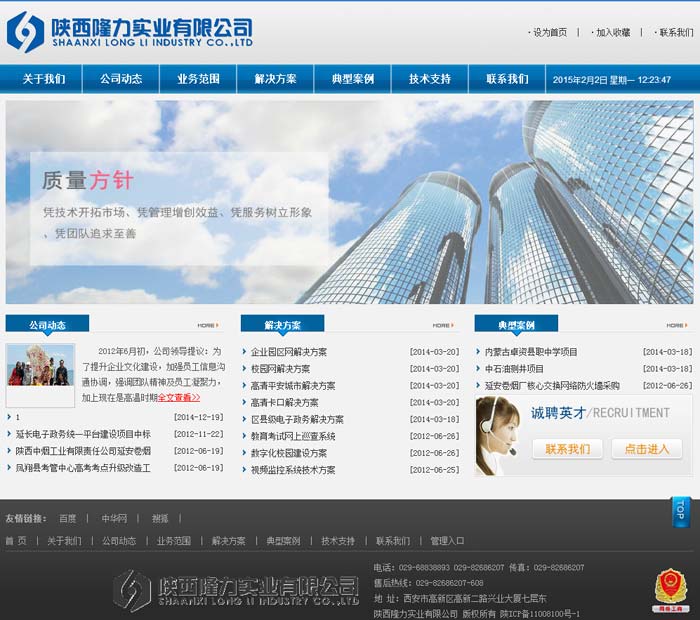700x620 pixels.
Task: Click the 公司动态 footer link
Action: click(x=119, y=541)
